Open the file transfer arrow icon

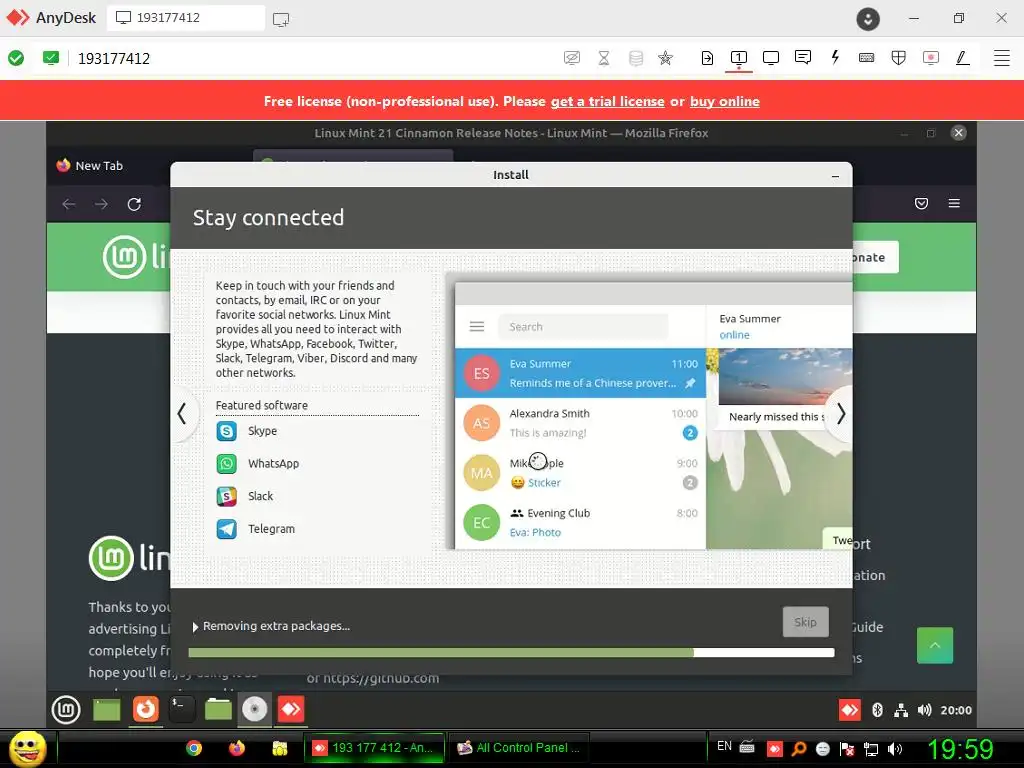pos(707,58)
